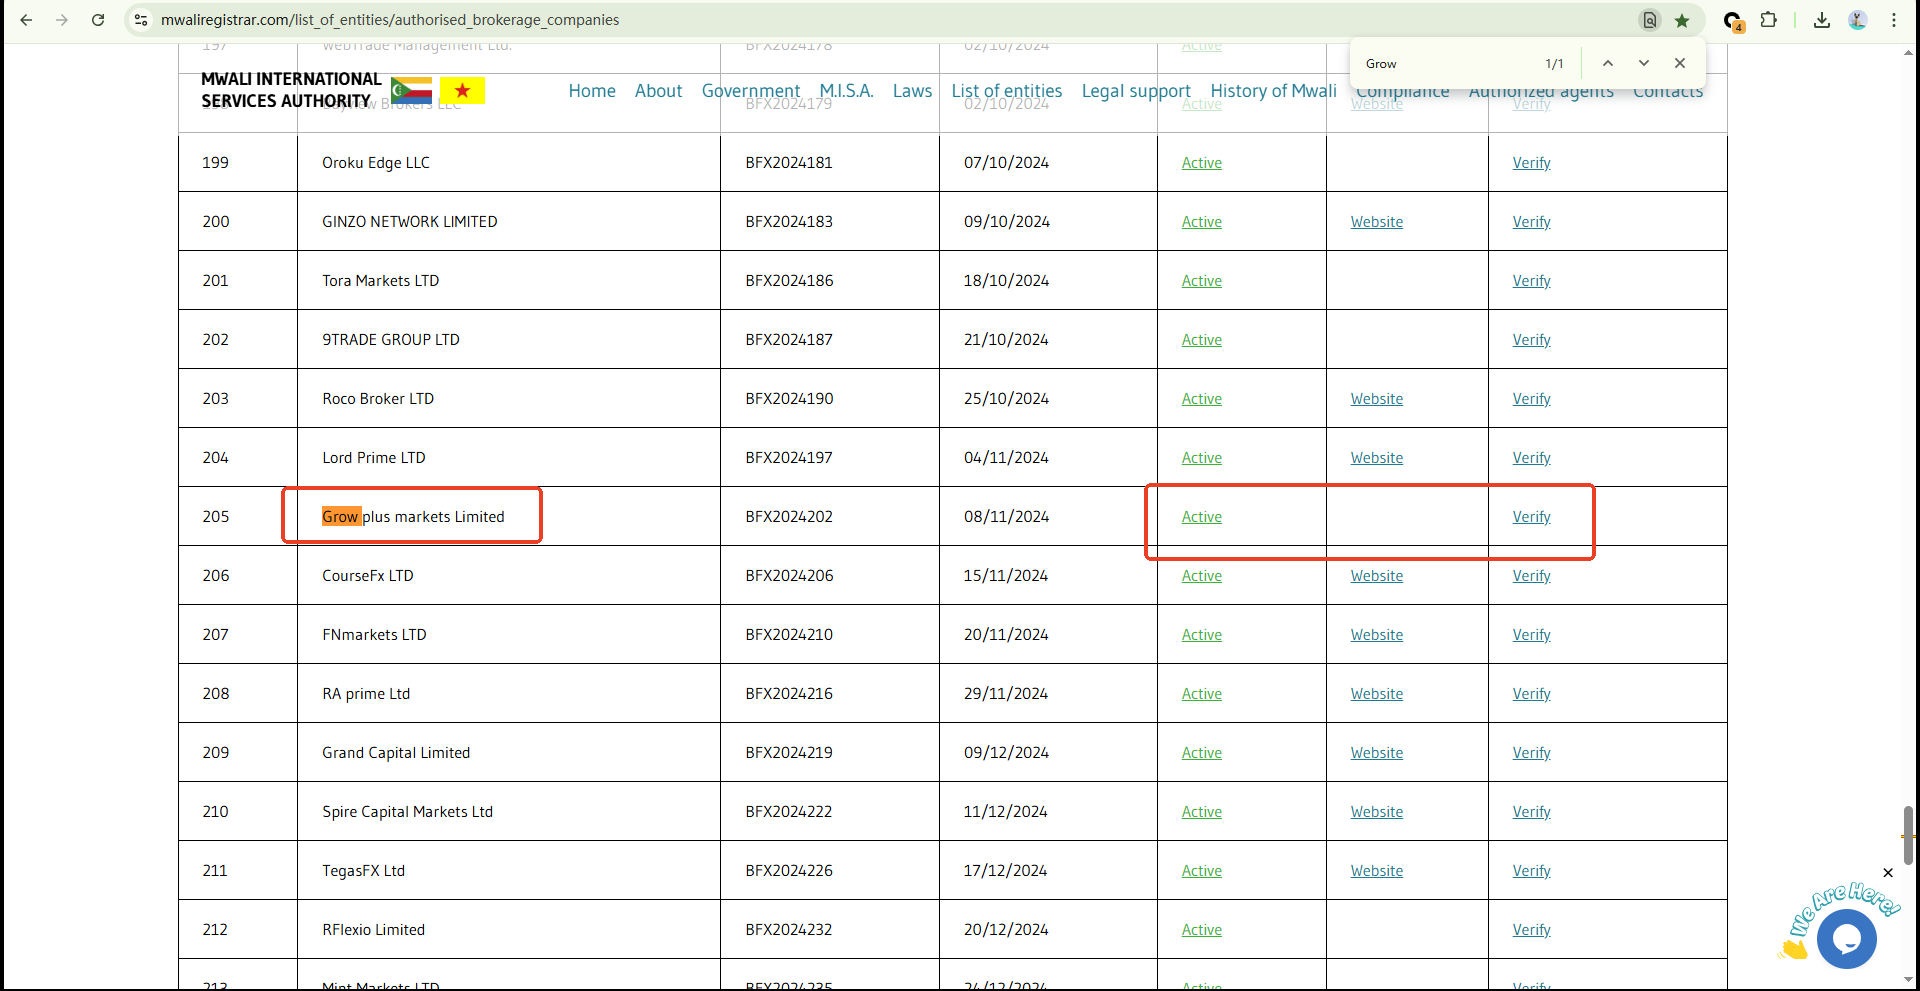Click the site information icon beside URL

141,20
